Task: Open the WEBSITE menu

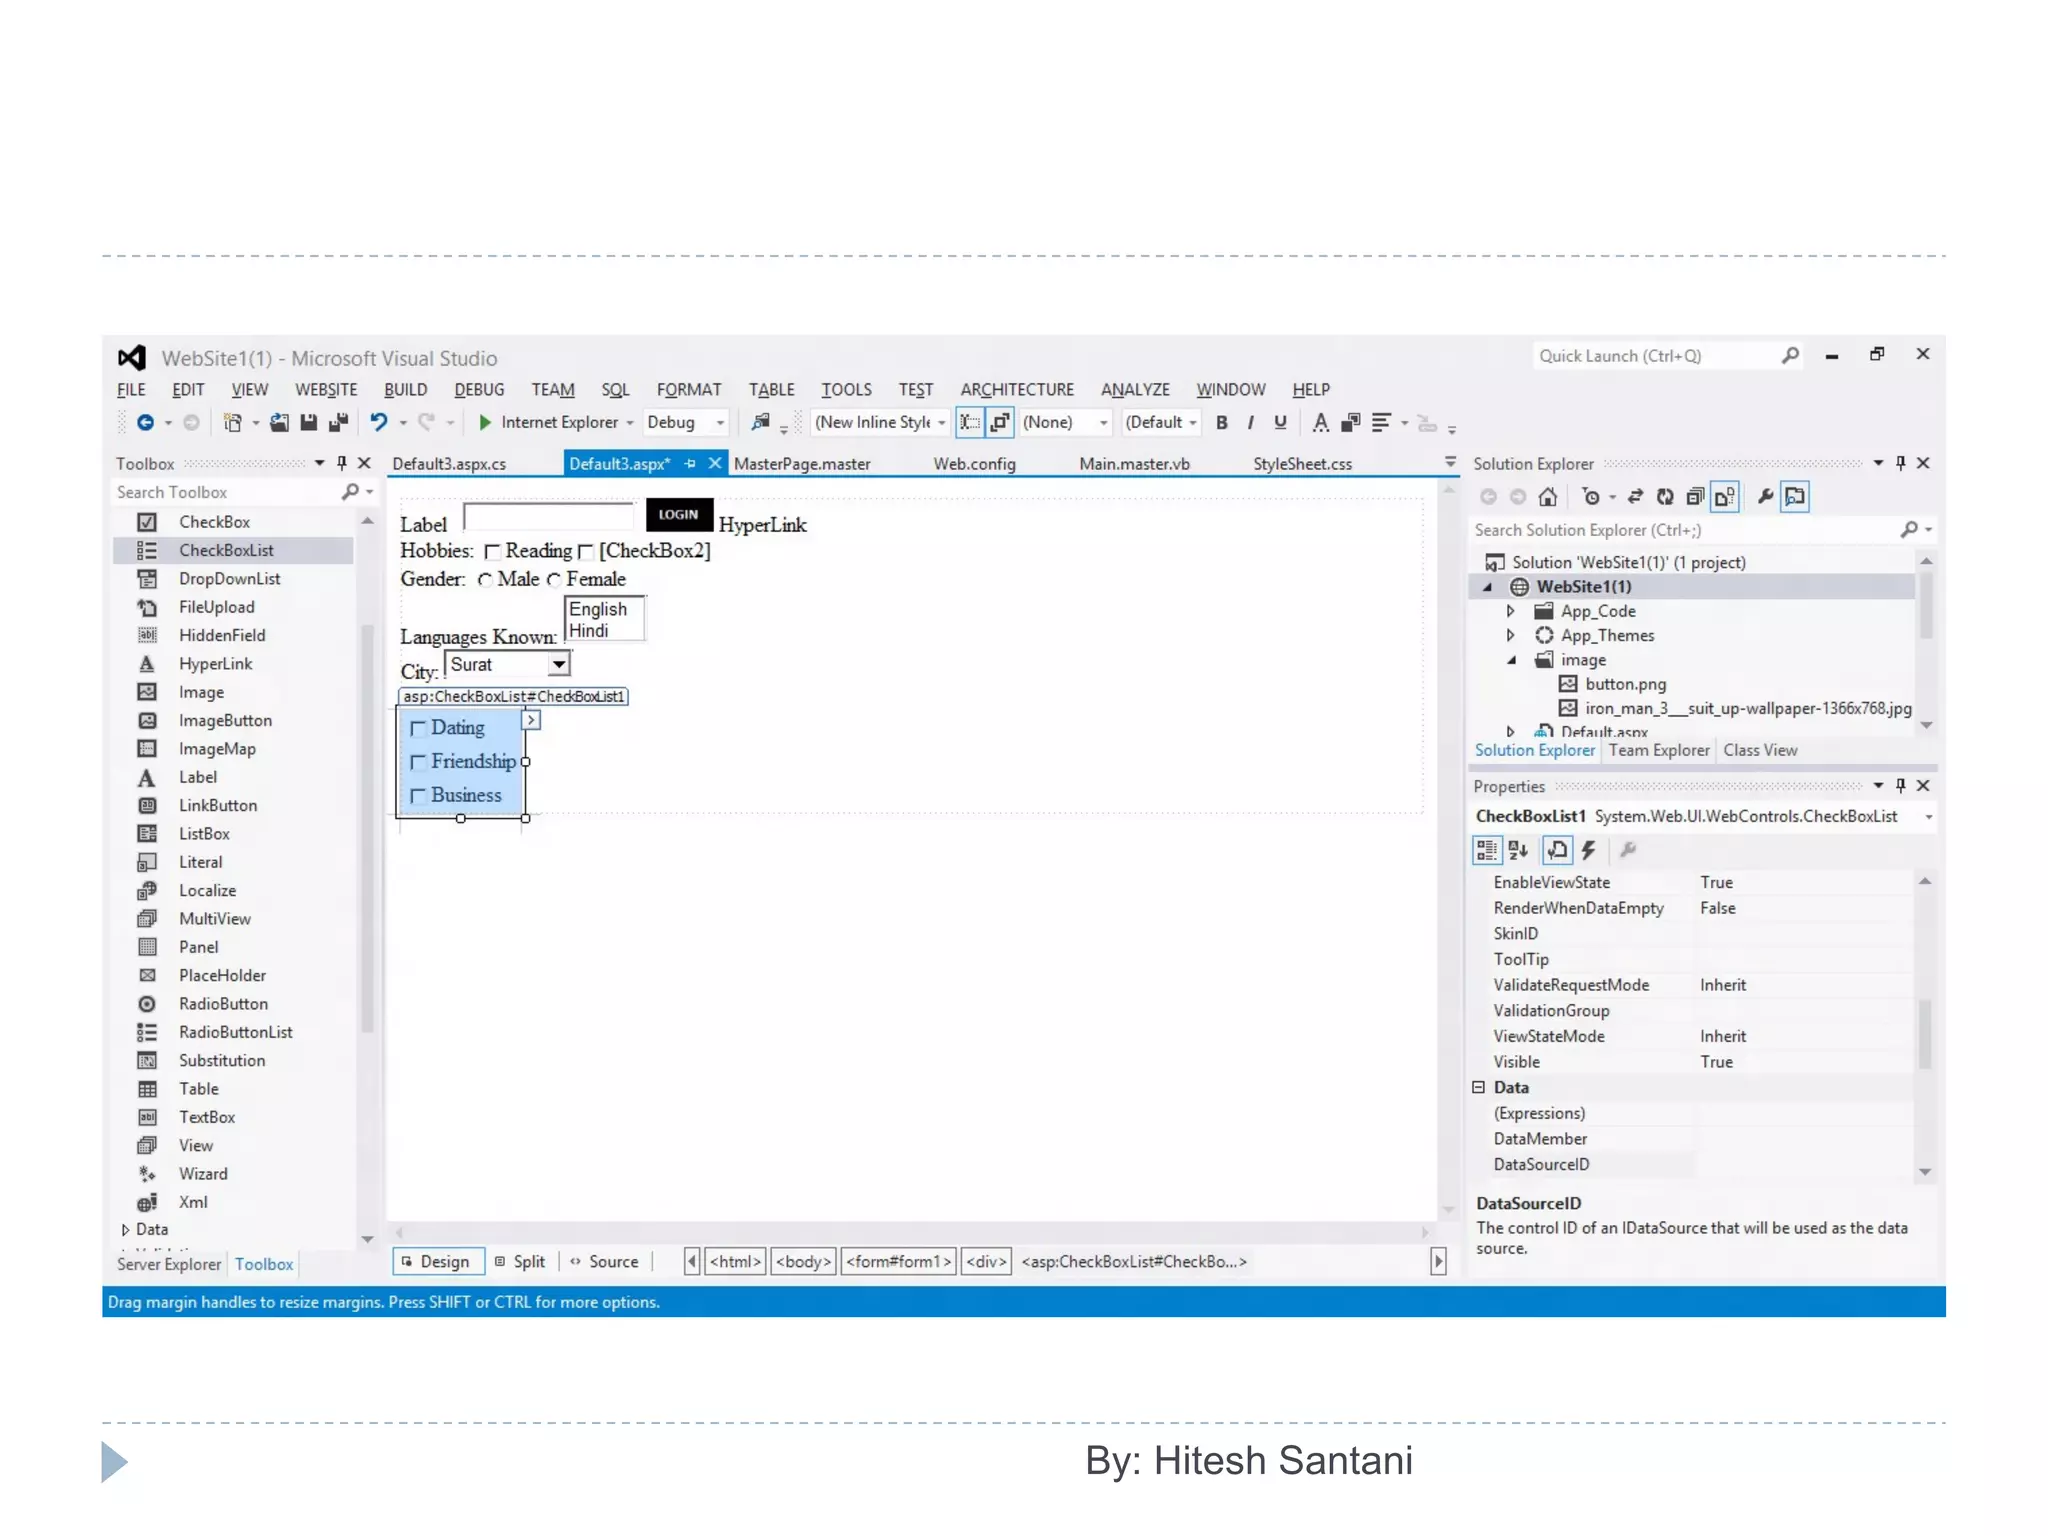Action: (325, 389)
